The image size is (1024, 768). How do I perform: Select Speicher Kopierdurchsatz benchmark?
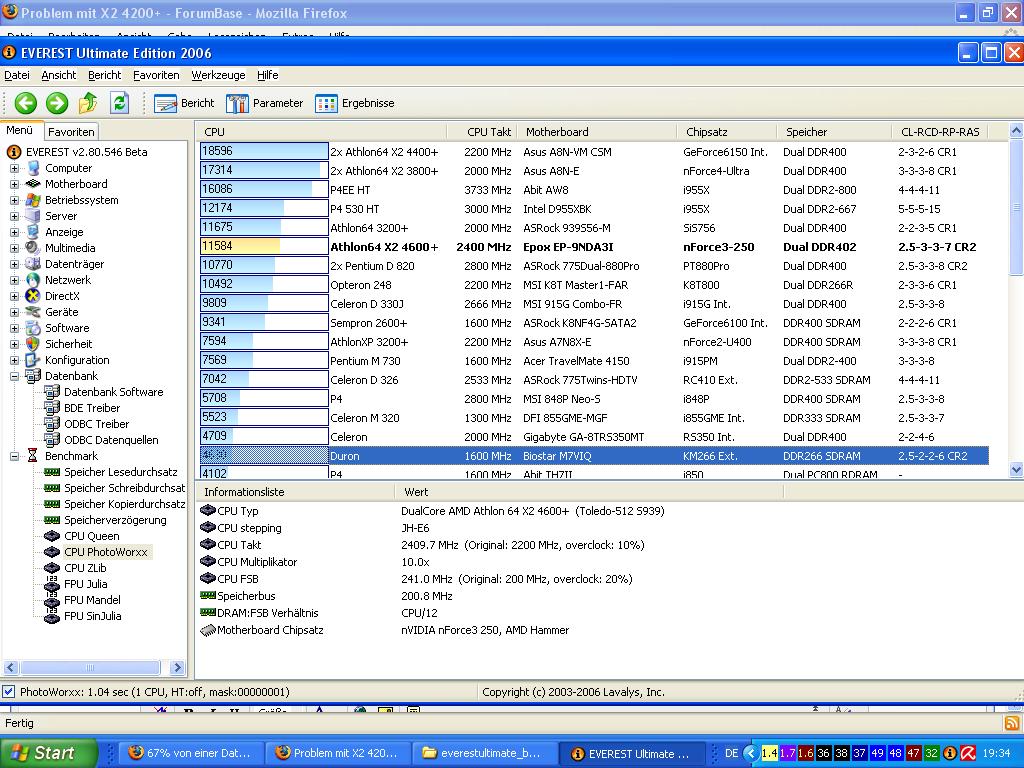coord(125,504)
